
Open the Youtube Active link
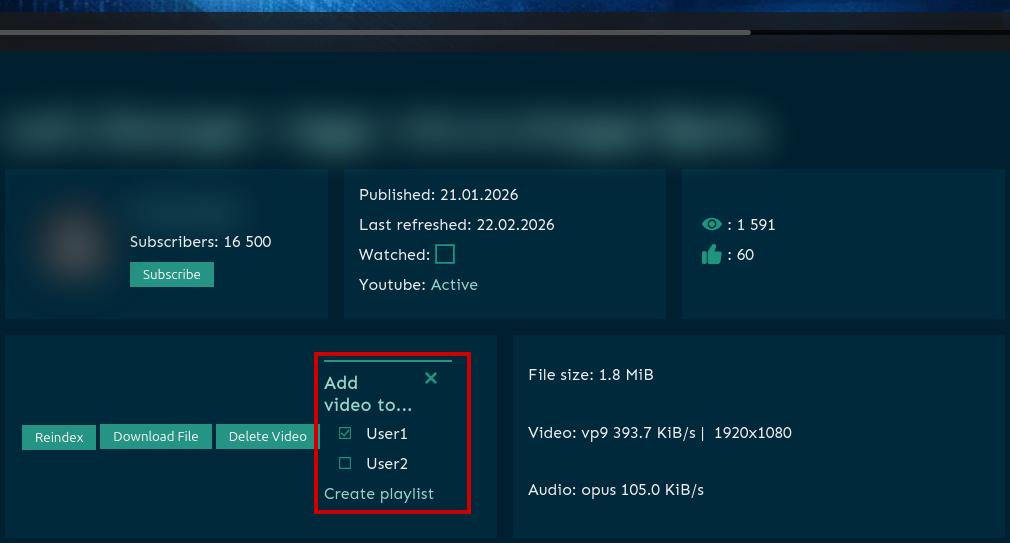coord(454,285)
